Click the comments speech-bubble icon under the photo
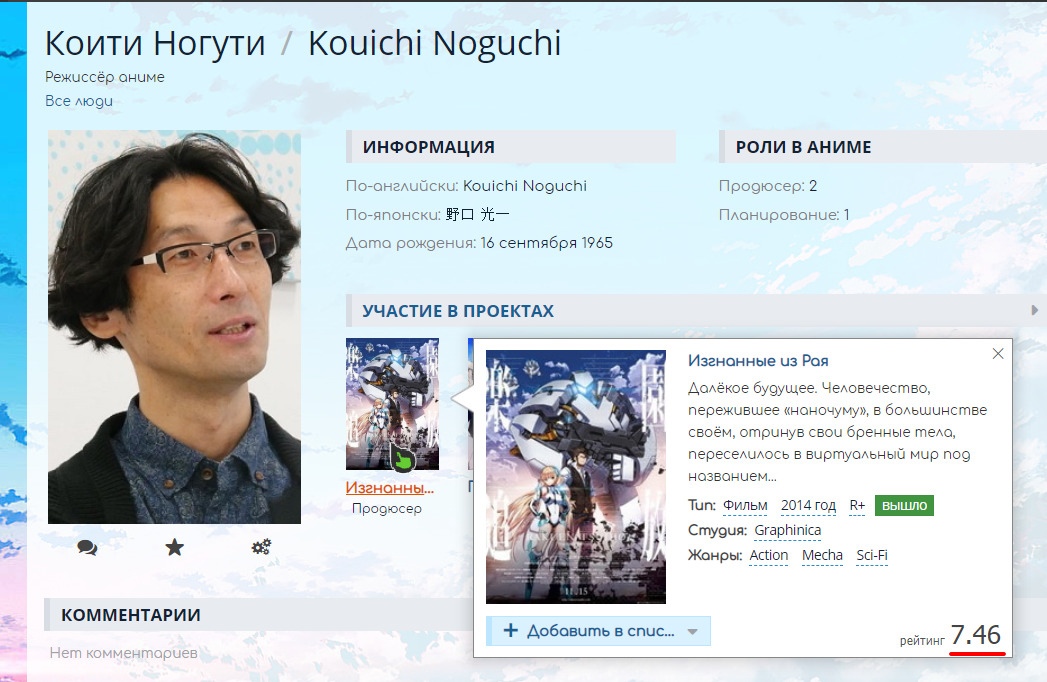 [87, 547]
